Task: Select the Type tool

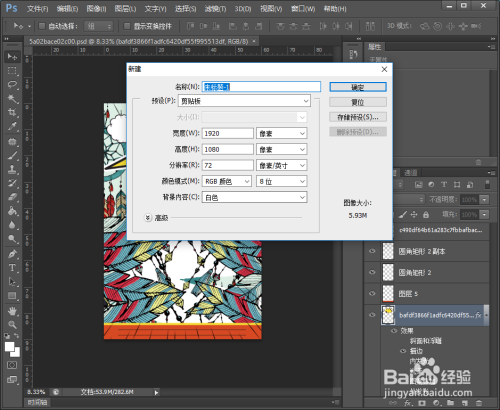Action: 12,268
